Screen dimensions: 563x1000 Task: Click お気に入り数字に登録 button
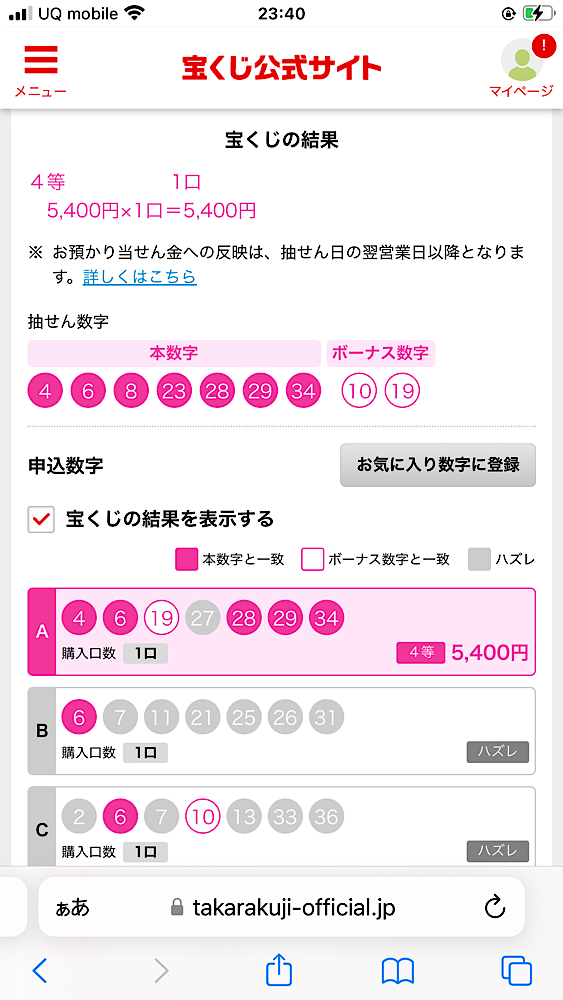tap(438, 465)
